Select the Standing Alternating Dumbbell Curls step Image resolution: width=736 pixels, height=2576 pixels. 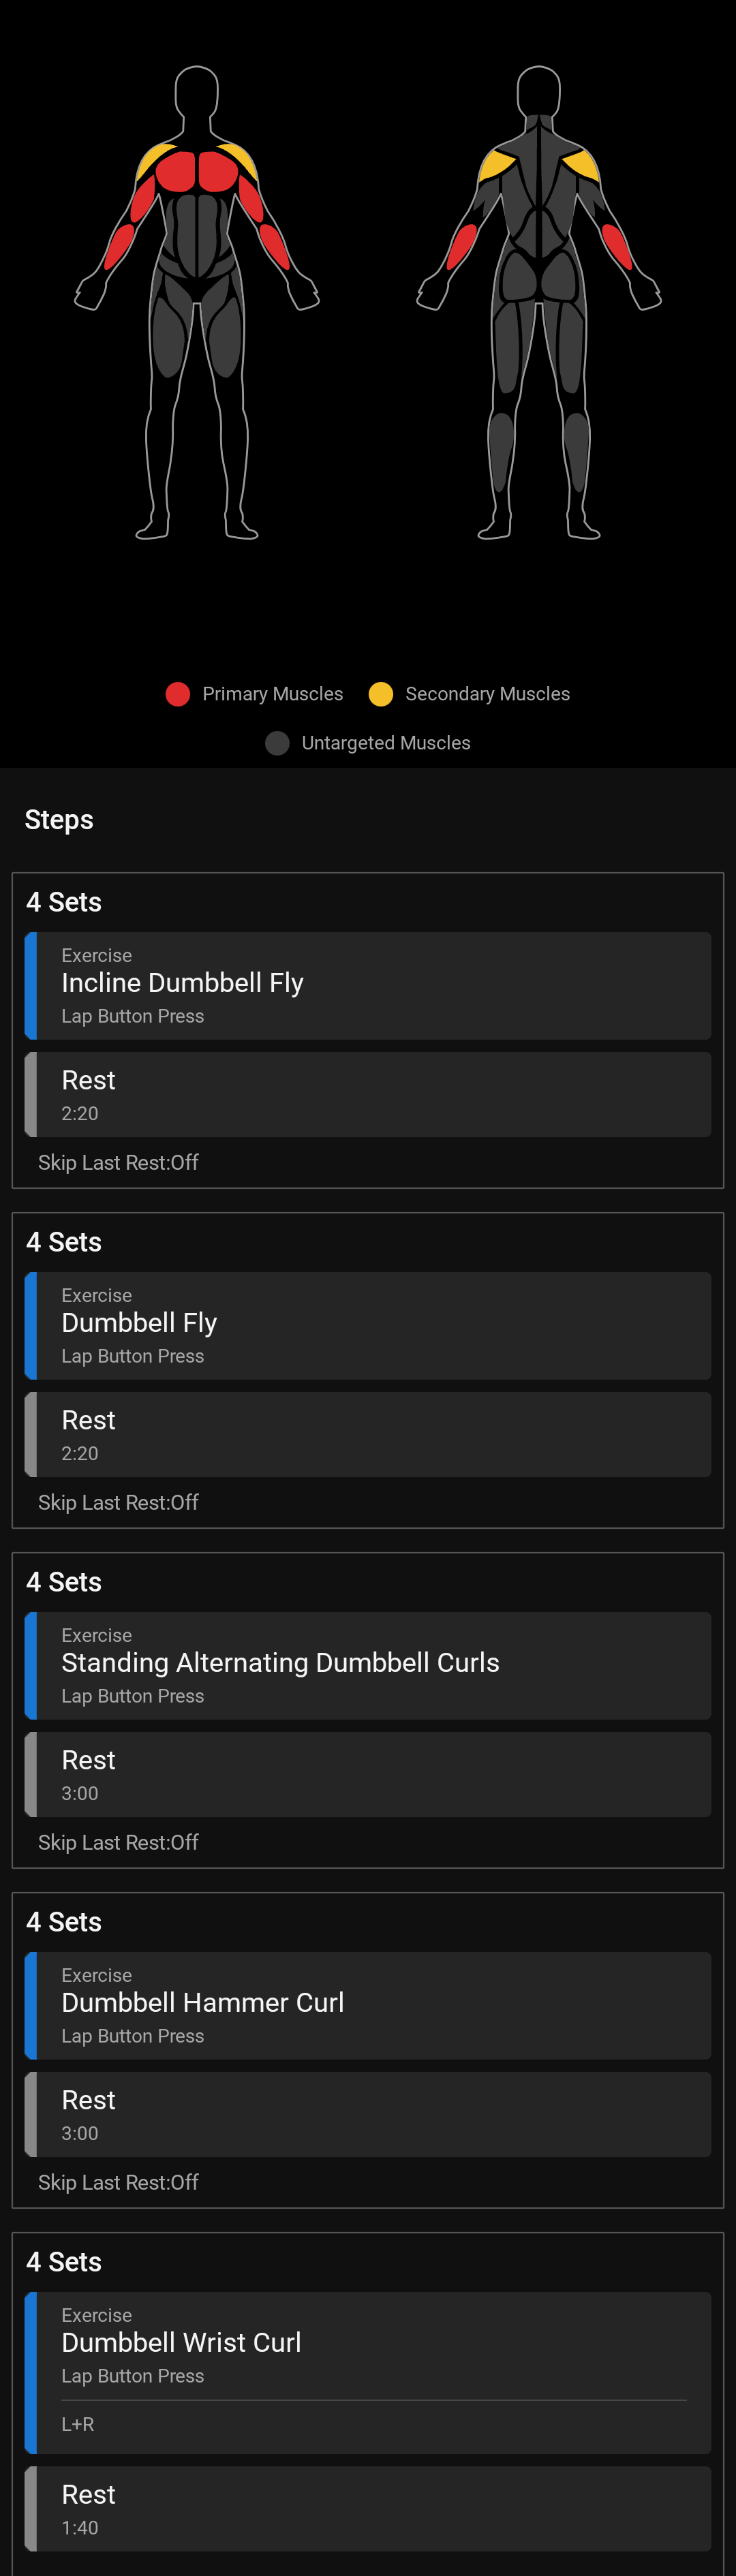click(368, 1665)
